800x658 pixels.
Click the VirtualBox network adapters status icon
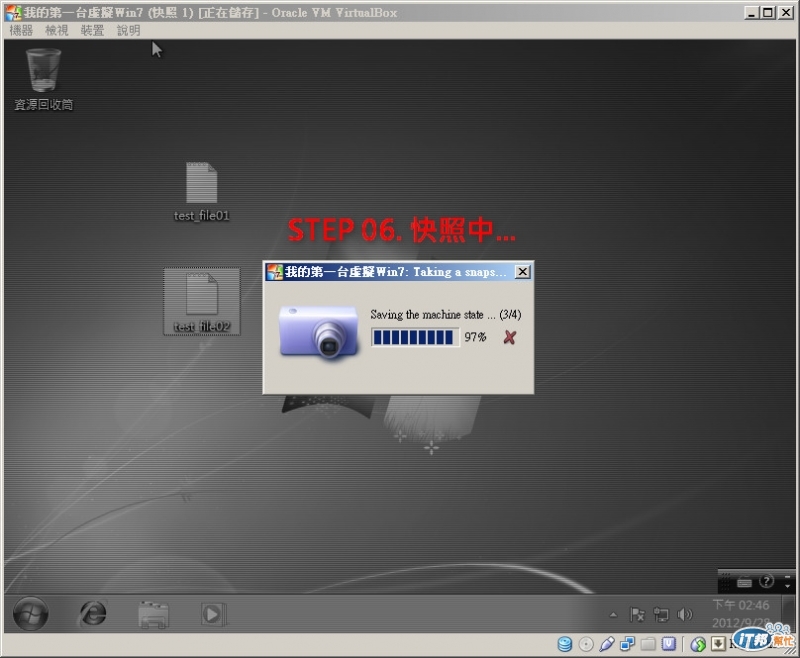point(627,644)
